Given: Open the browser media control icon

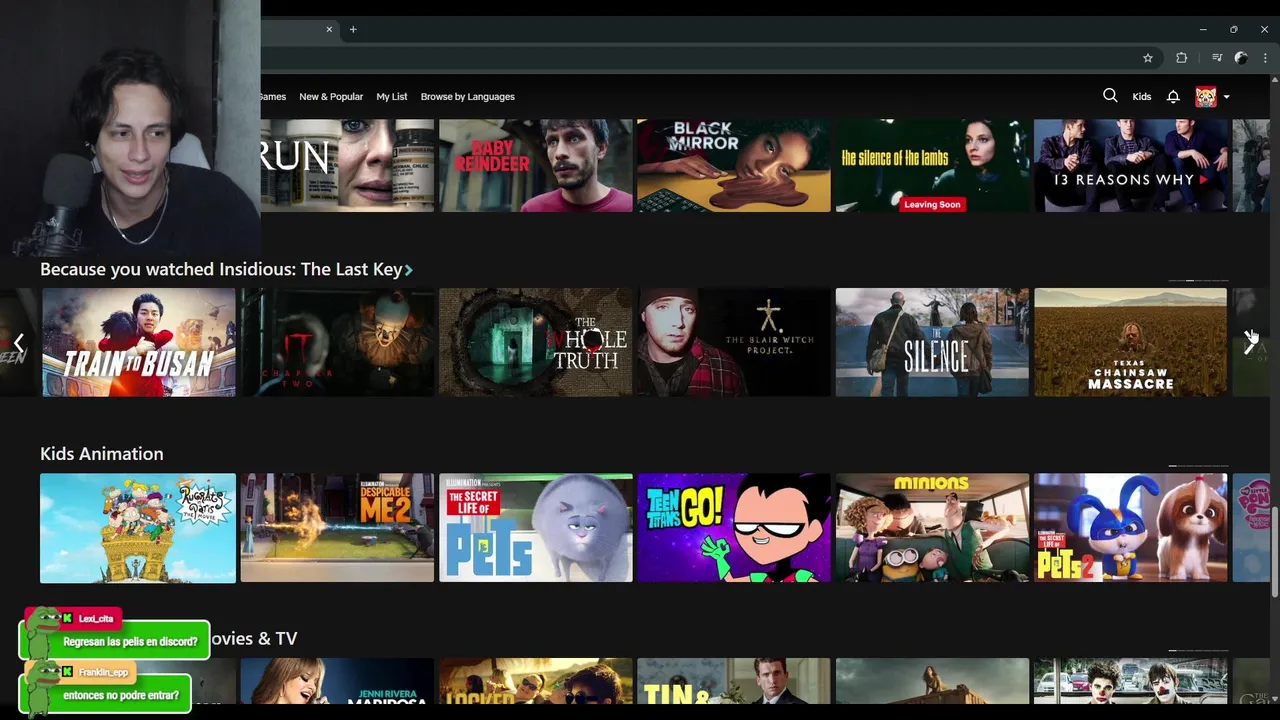Looking at the screenshot, I should tap(1217, 58).
